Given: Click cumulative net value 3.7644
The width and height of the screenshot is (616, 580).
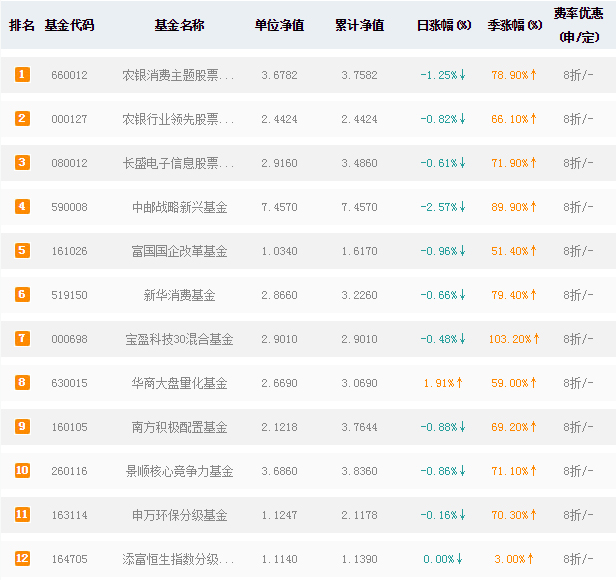Looking at the screenshot, I should (359, 427).
